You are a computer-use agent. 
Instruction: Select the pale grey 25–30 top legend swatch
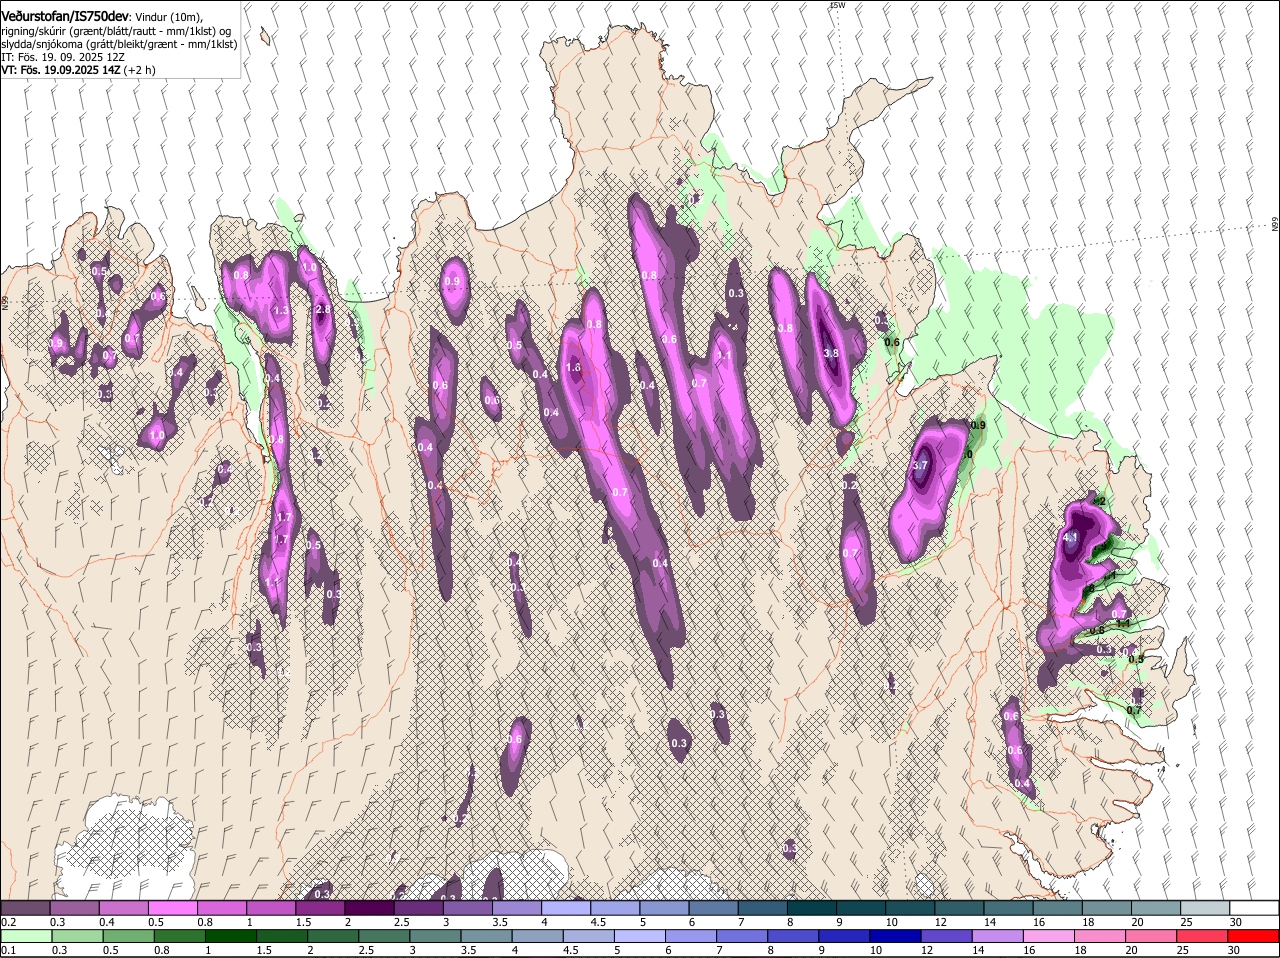(x=1205, y=908)
